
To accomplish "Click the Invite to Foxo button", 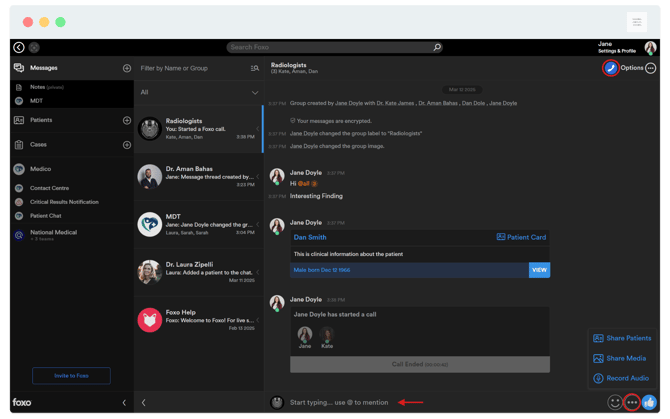I will point(71,375).
